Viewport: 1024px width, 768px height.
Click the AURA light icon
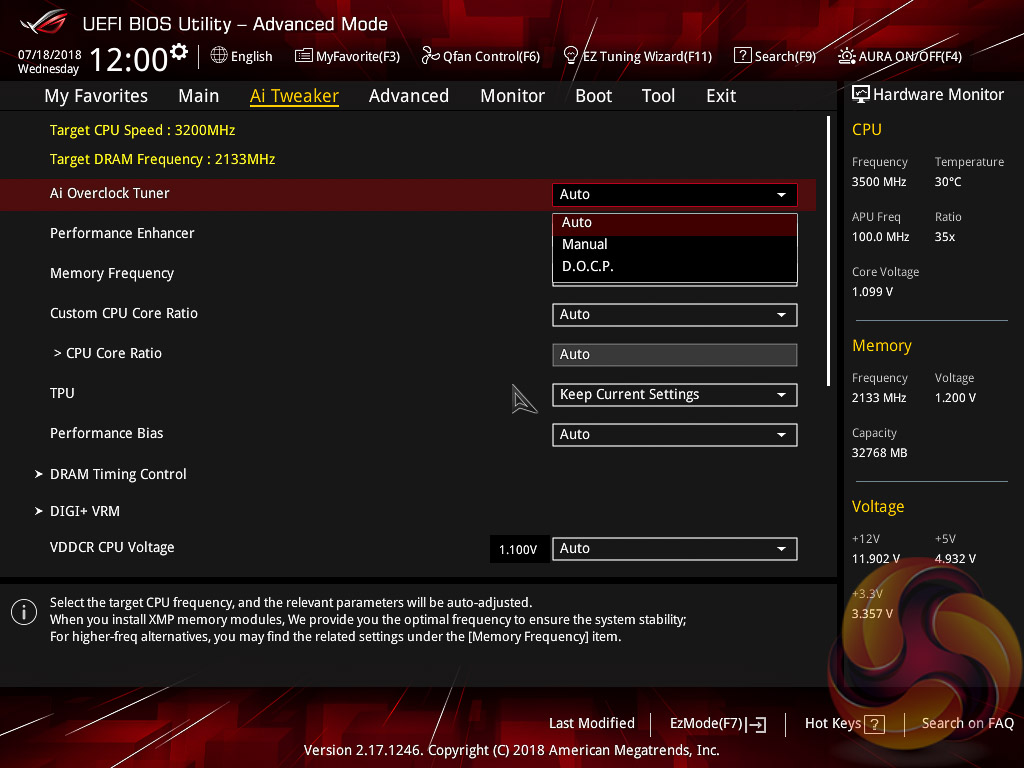846,56
